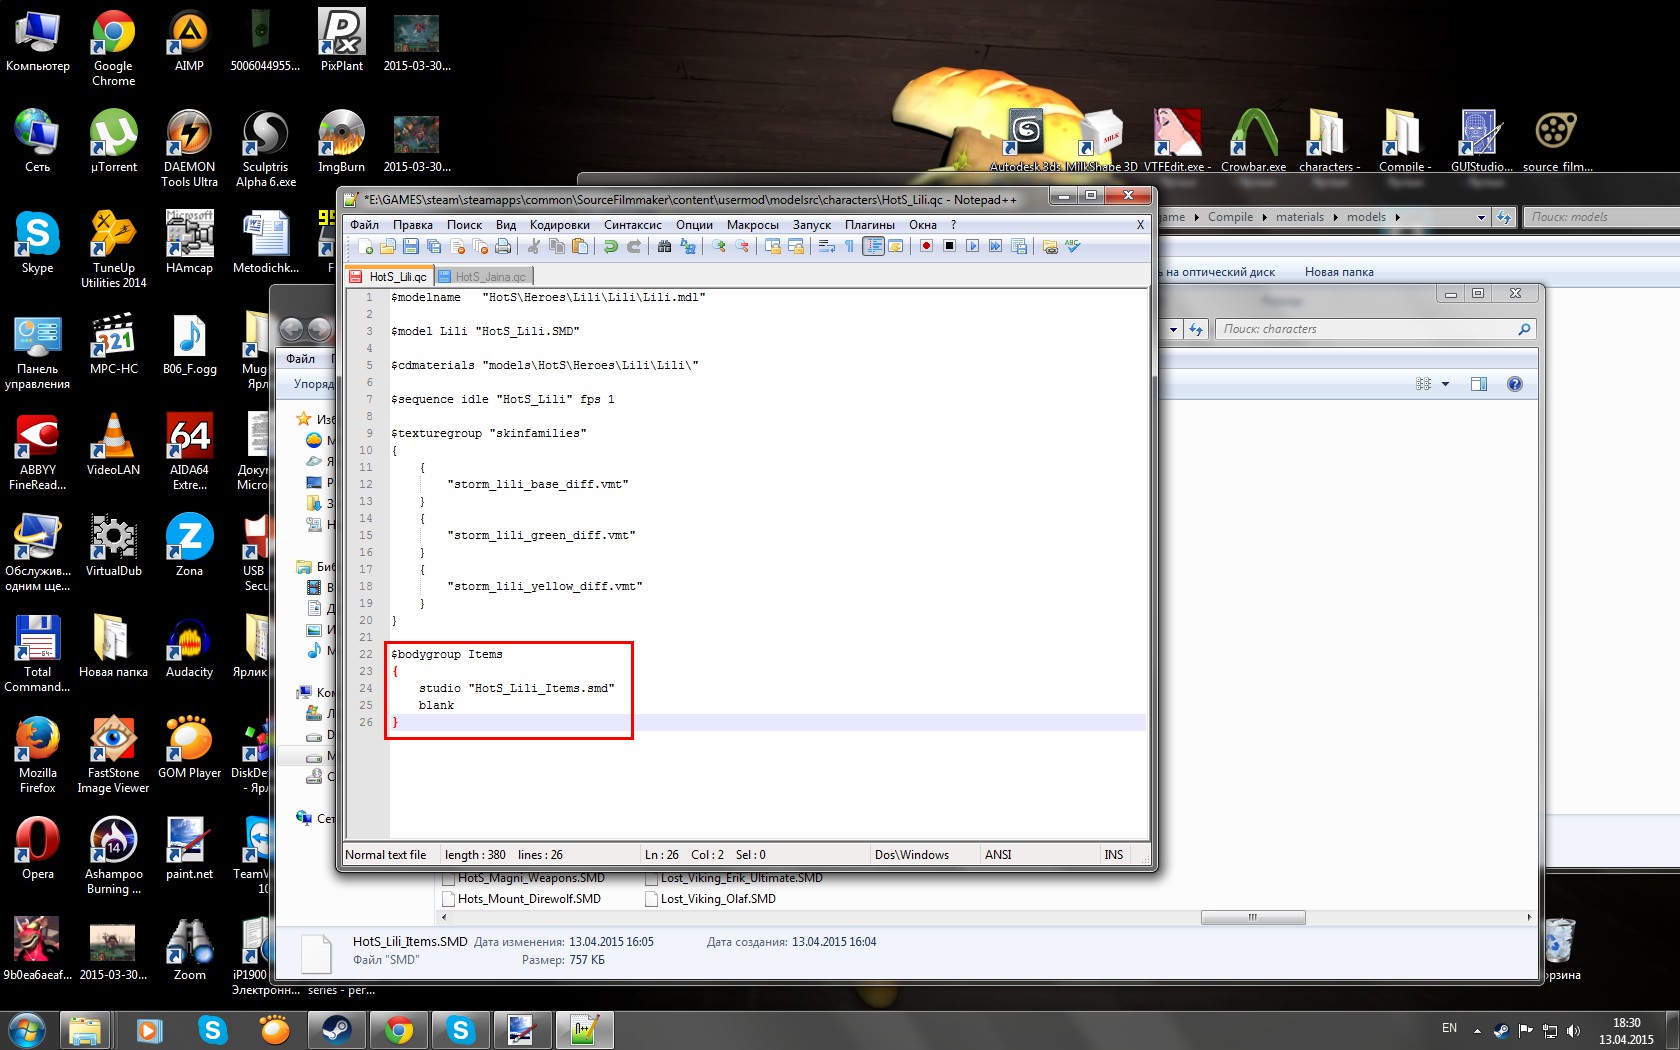Screen dimensions: 1680x1050
Task: Click the Paste toolbar icon
Action: point(580,247)
